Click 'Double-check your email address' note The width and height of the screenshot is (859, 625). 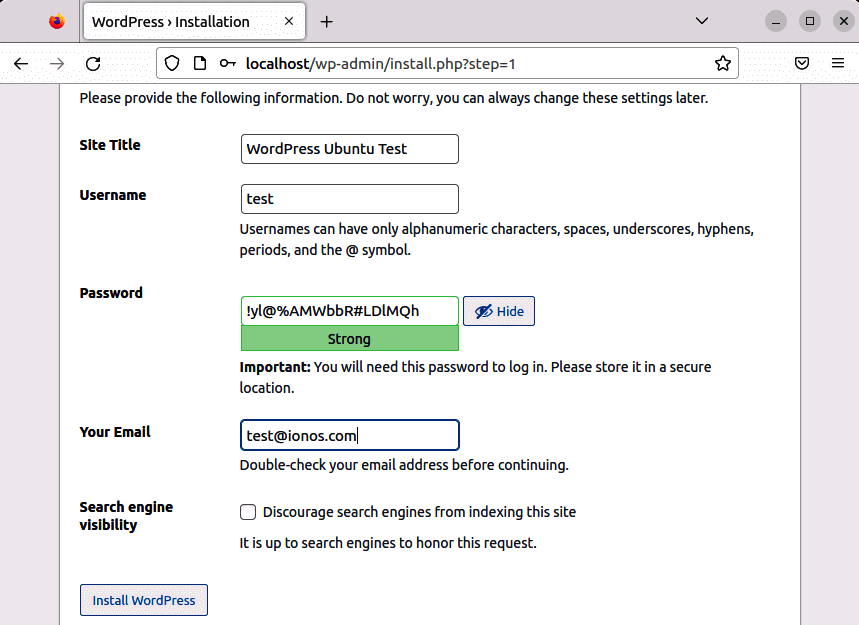[404, 465]
